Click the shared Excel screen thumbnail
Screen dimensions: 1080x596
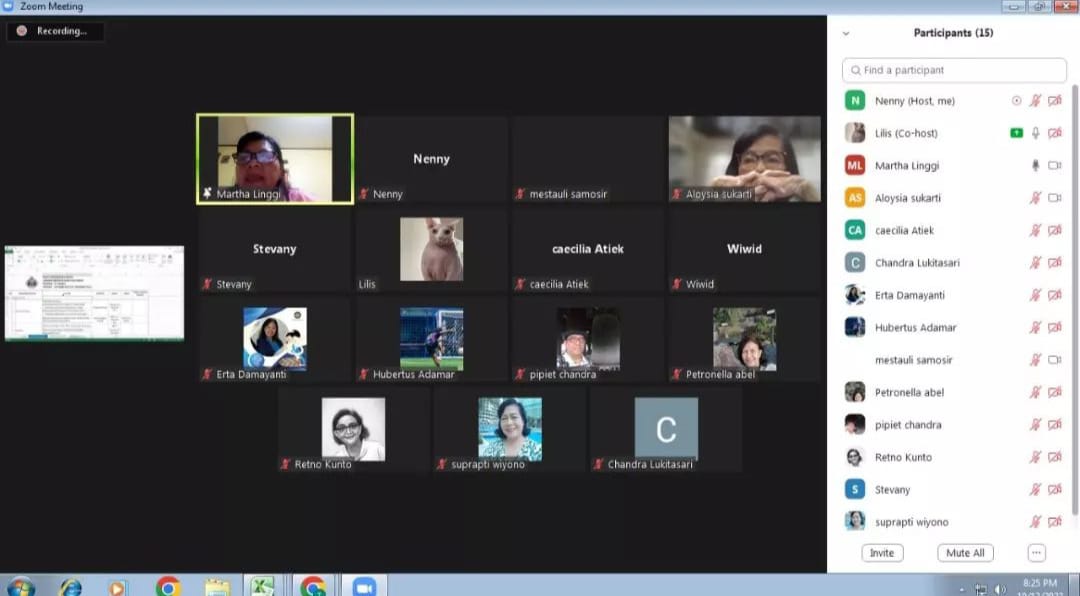(x=94, y=293)
